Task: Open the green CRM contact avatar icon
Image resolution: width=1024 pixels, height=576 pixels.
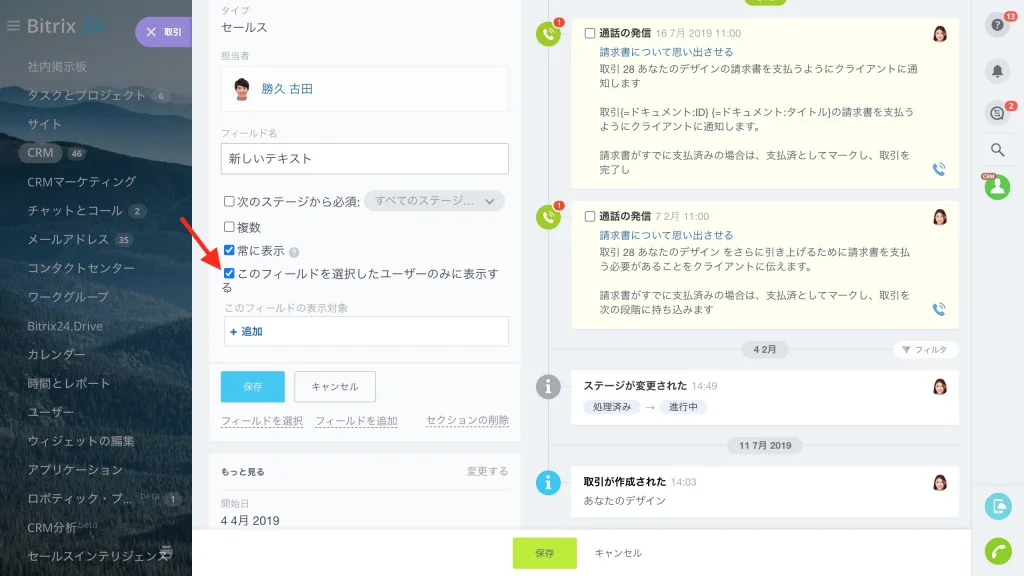Action: pos(997,187)
